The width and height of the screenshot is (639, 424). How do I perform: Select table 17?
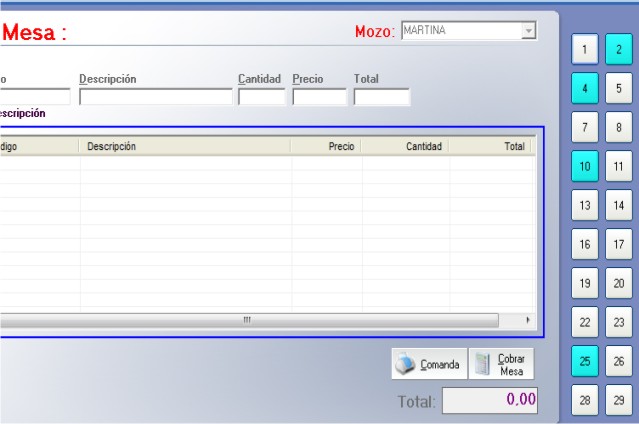[619, 244]
